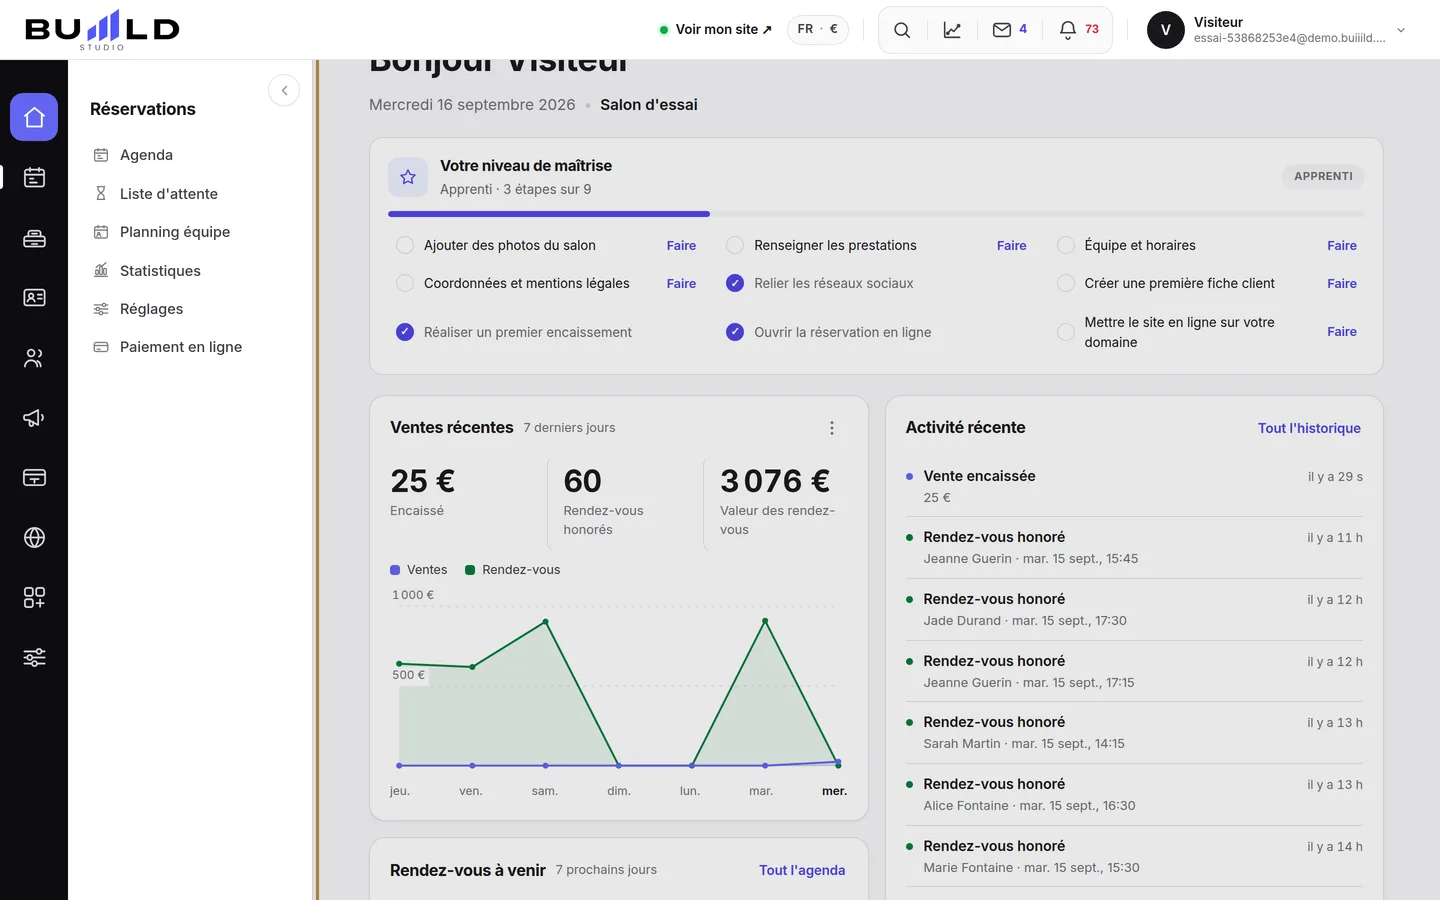
Task: Click the star mastery level icon
Action: 408,177
